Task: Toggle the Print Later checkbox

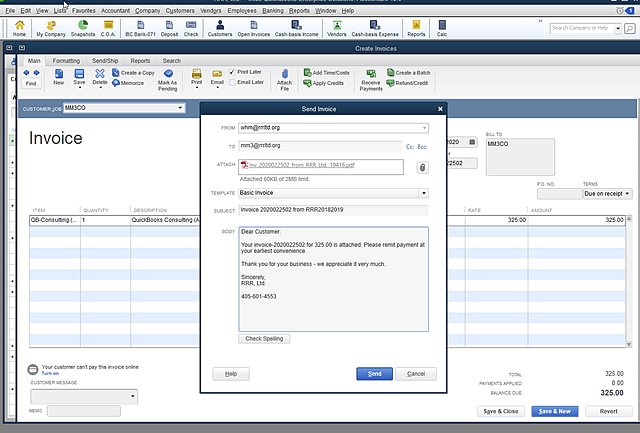Action: [232, 73]
